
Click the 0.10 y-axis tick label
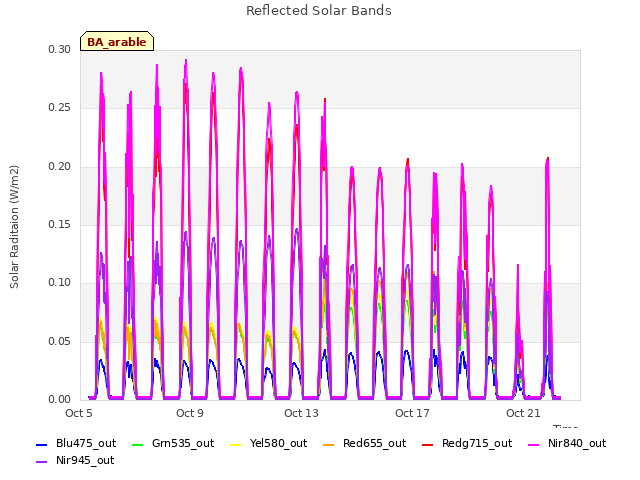pos(60,283)
